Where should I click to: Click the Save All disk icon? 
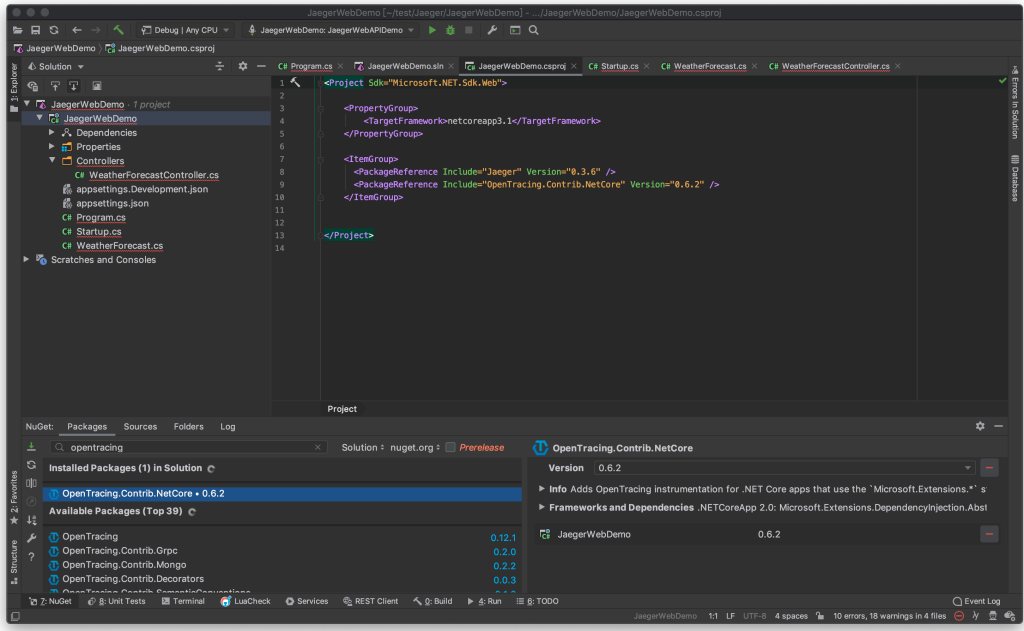(x=35, y=30)
